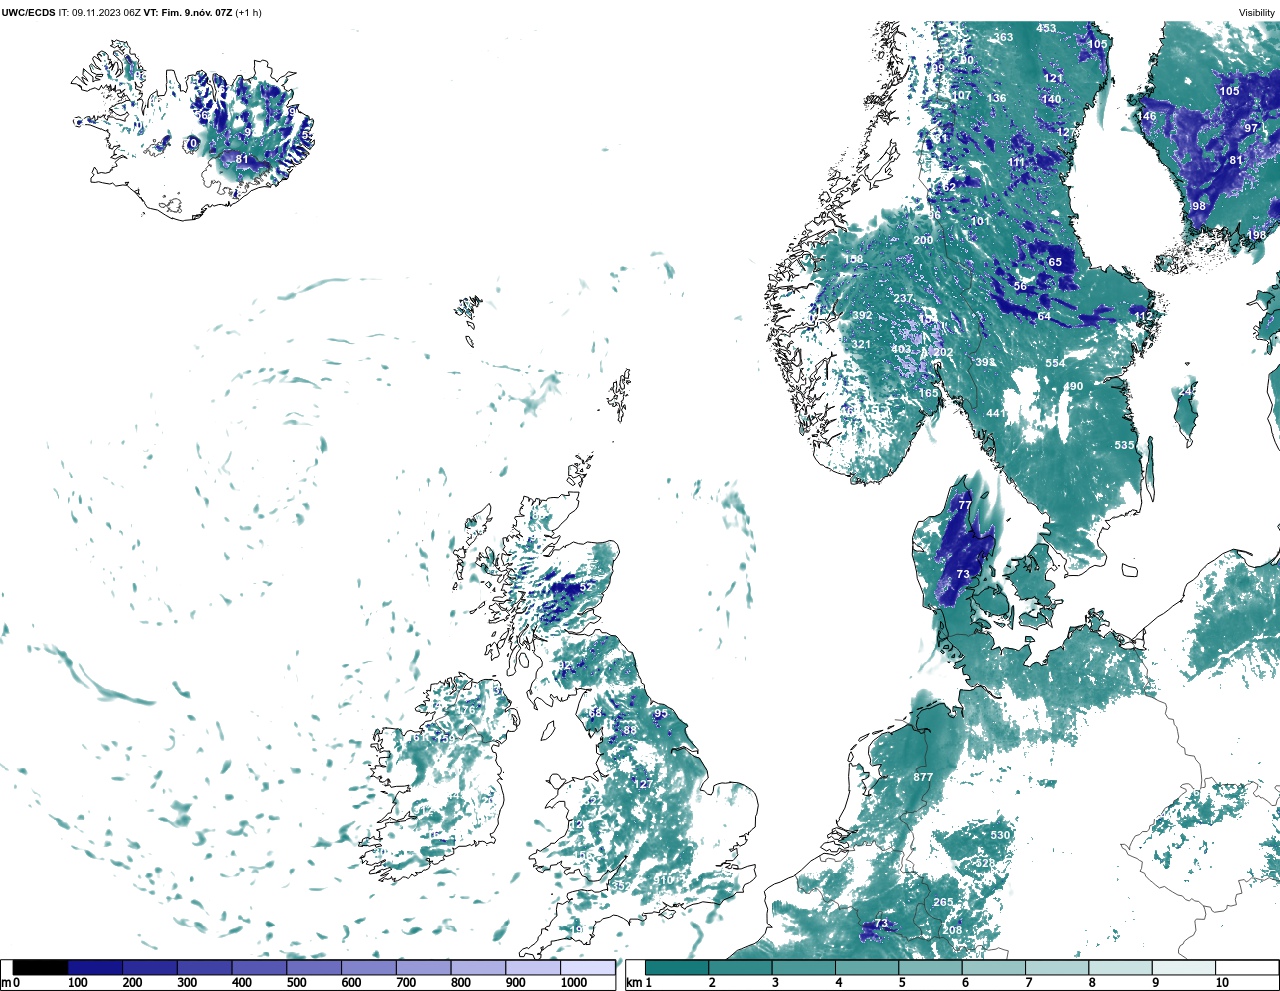Viewport: 1280px width, 991px height.
Task: Click the 146 value over Finland
Action: [1146, 116]
